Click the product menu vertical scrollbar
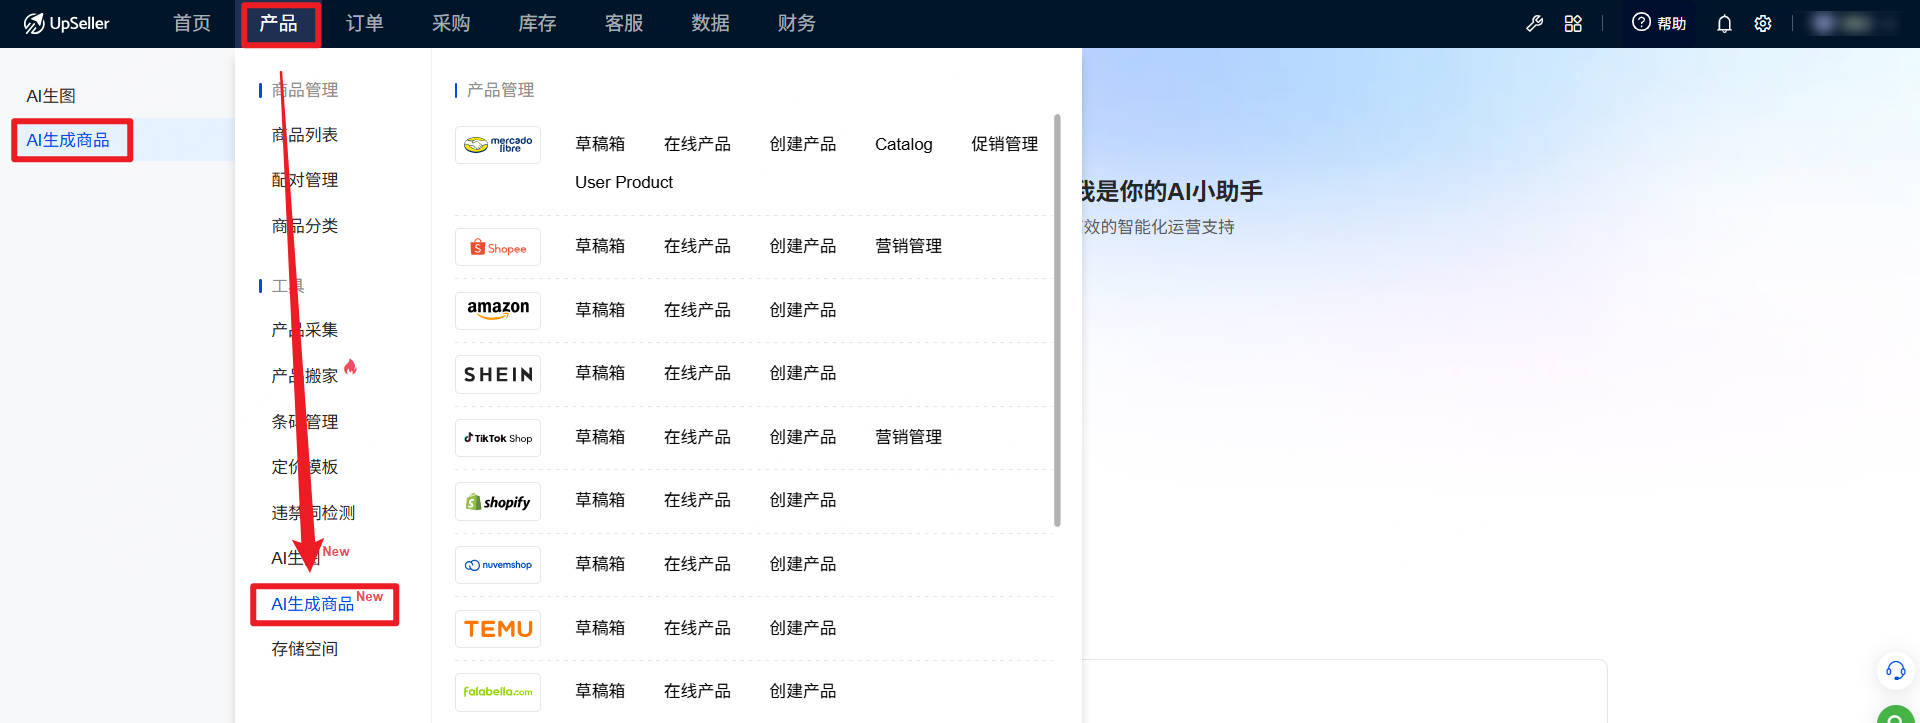This screenshot has width=1920, height=723. pyautogui.click(x=1057, y=320)
